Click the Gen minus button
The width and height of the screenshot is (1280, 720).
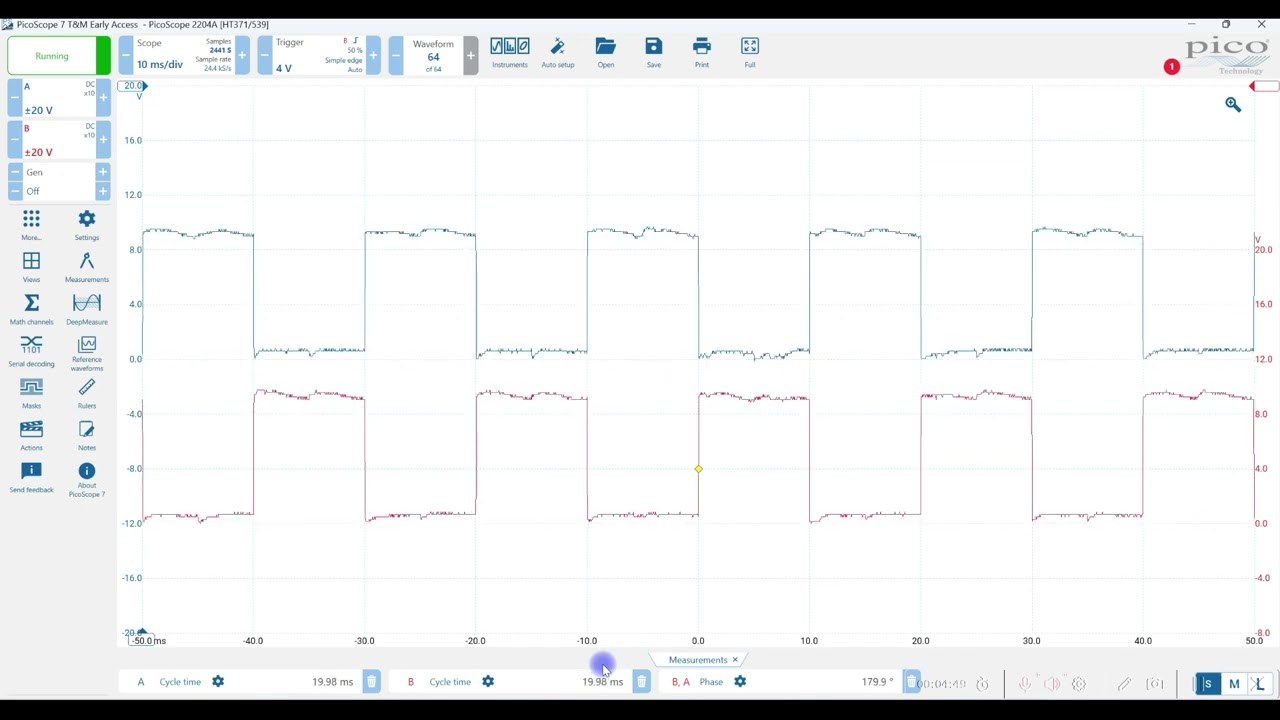[15, 172]
